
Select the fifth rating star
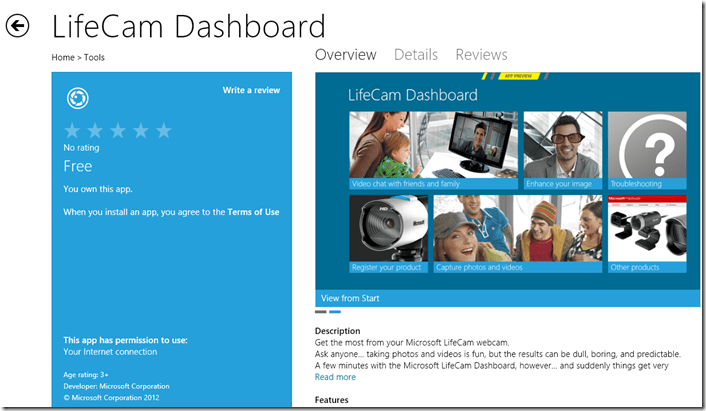tap(164, 131)
